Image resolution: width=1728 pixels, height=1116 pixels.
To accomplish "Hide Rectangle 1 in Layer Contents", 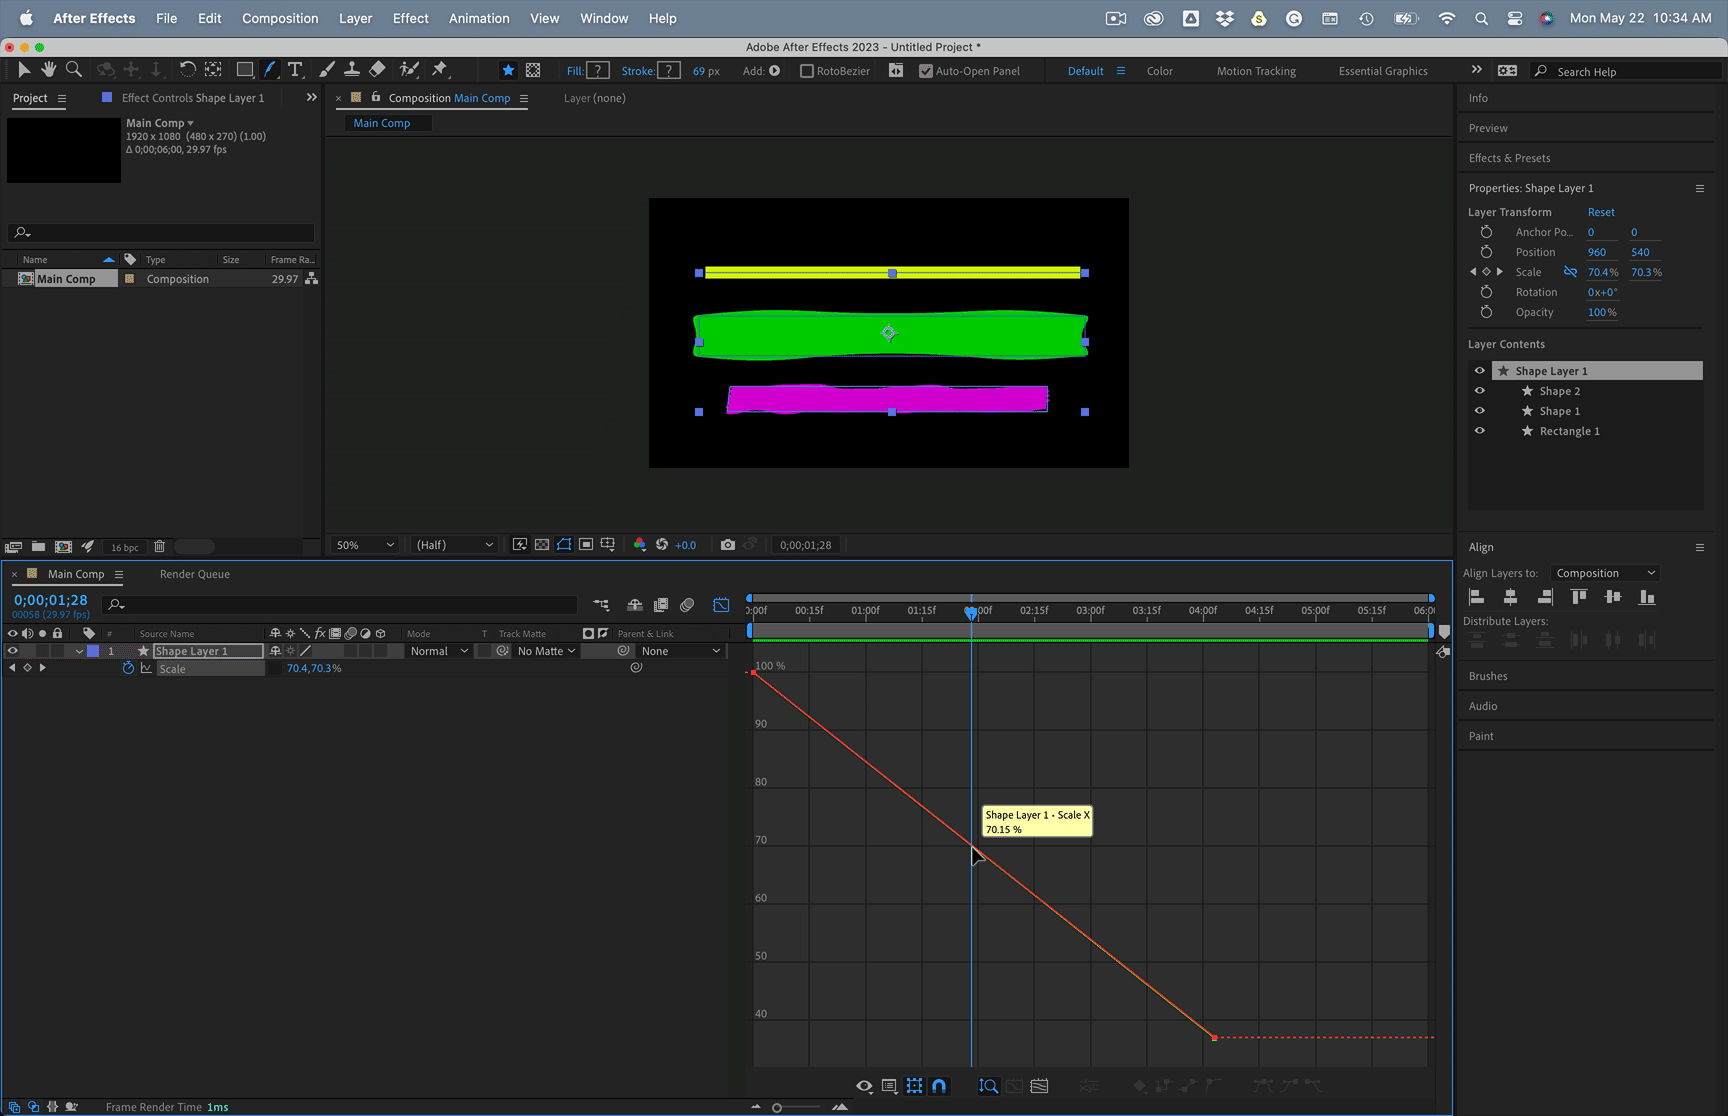I will (x=1480, y=431).
